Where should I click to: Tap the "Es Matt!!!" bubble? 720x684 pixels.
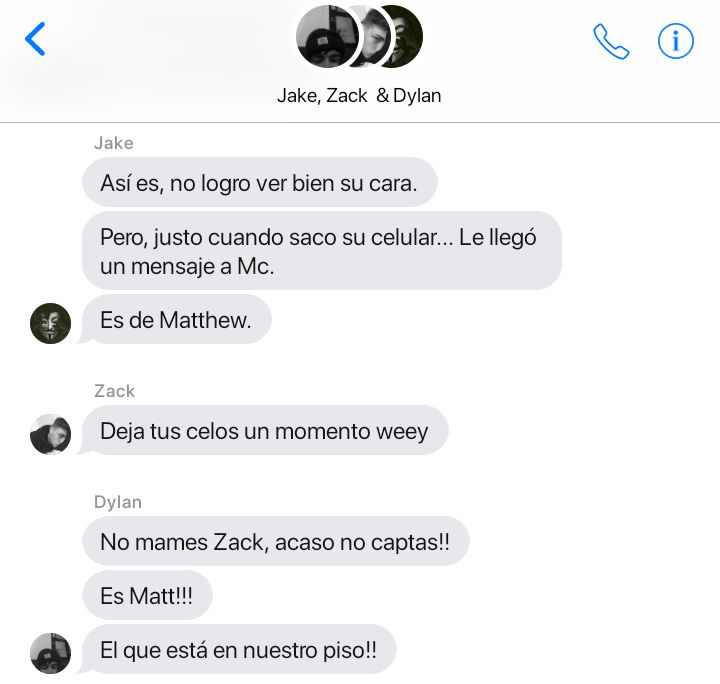pyautogui.click(x=147, y=595)
